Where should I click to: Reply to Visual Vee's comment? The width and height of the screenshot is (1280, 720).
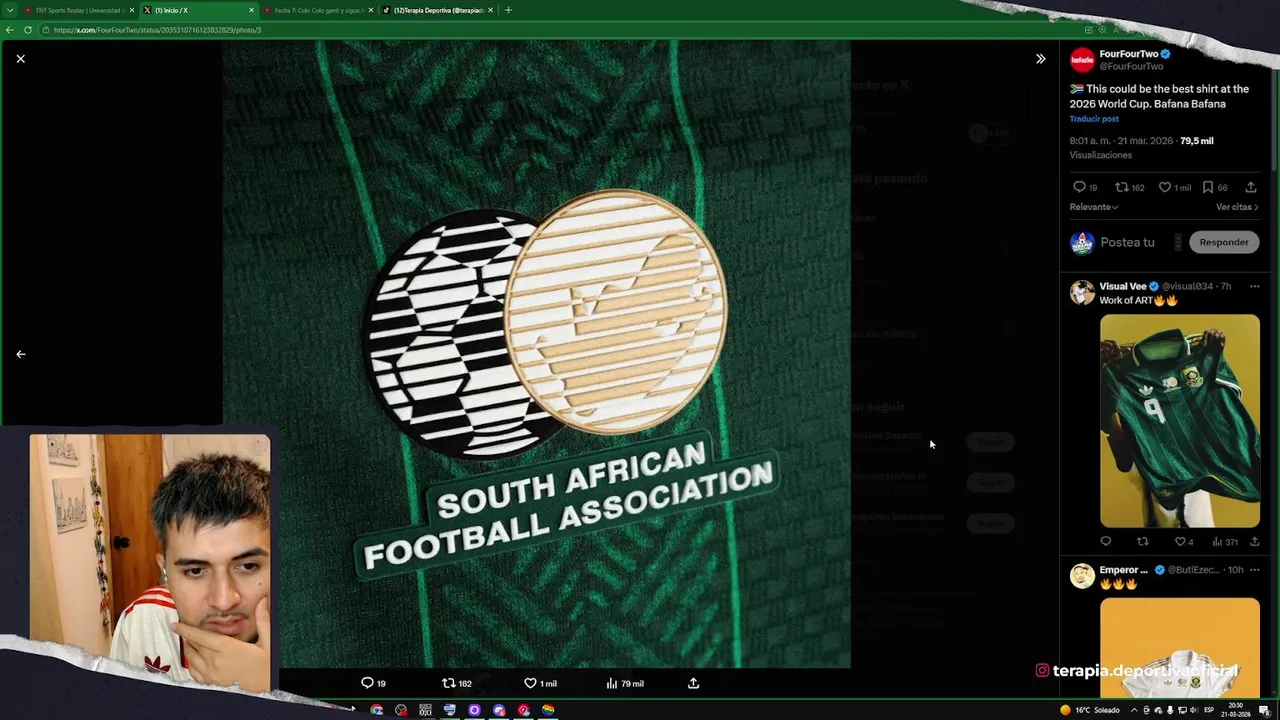pos(1105,541)
